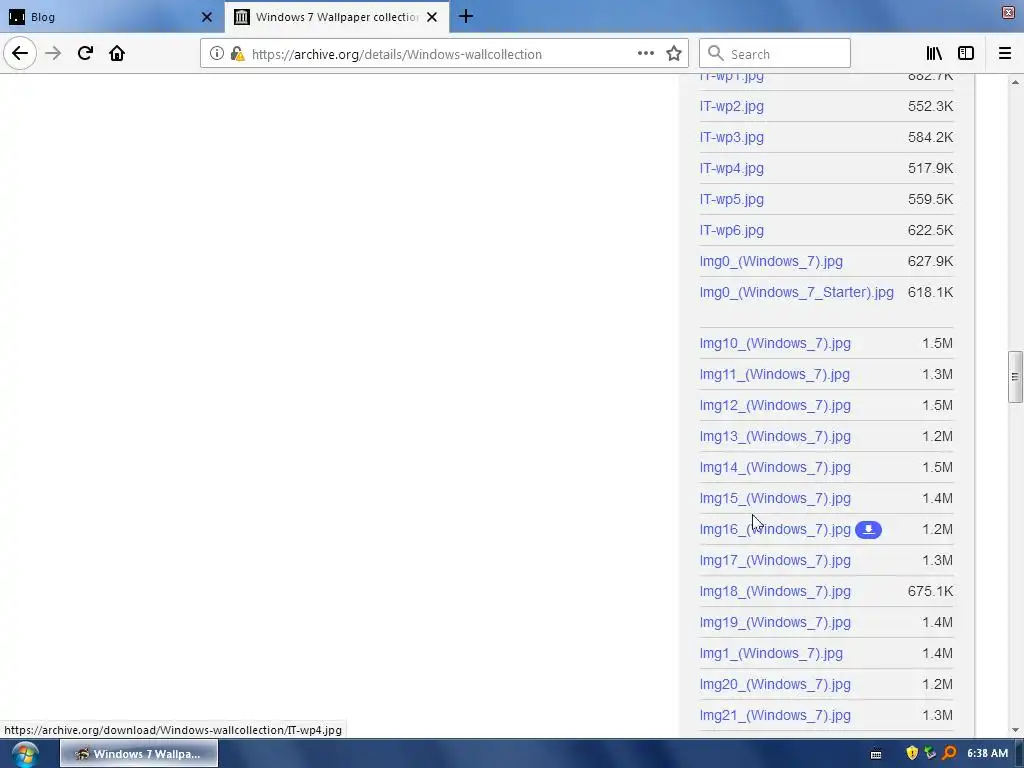Image resolution: width=1024 pixels, height=768 pixels.
Task: Click the padlock warning icon
Action: pos(238,54)
